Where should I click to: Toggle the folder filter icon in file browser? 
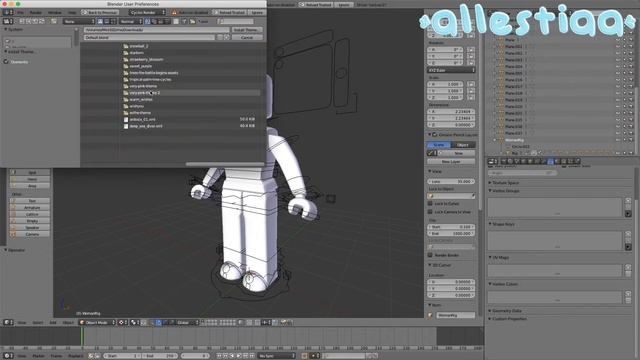192,21
